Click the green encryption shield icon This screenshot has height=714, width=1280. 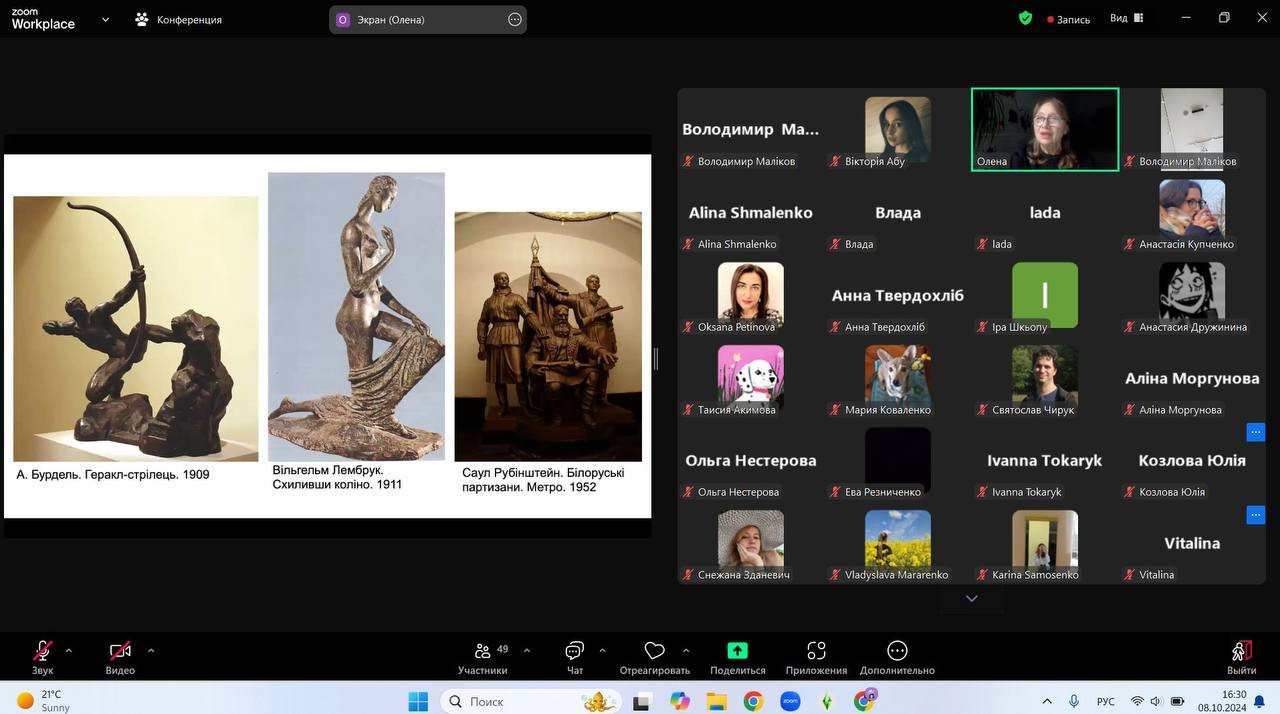(1025, 18)
